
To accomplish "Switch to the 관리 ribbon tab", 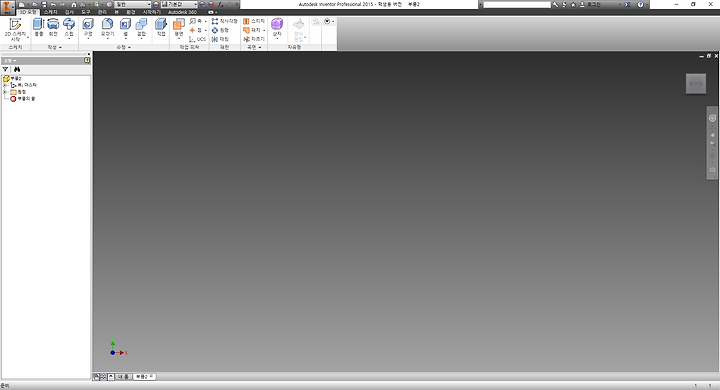I will (102, 12).
